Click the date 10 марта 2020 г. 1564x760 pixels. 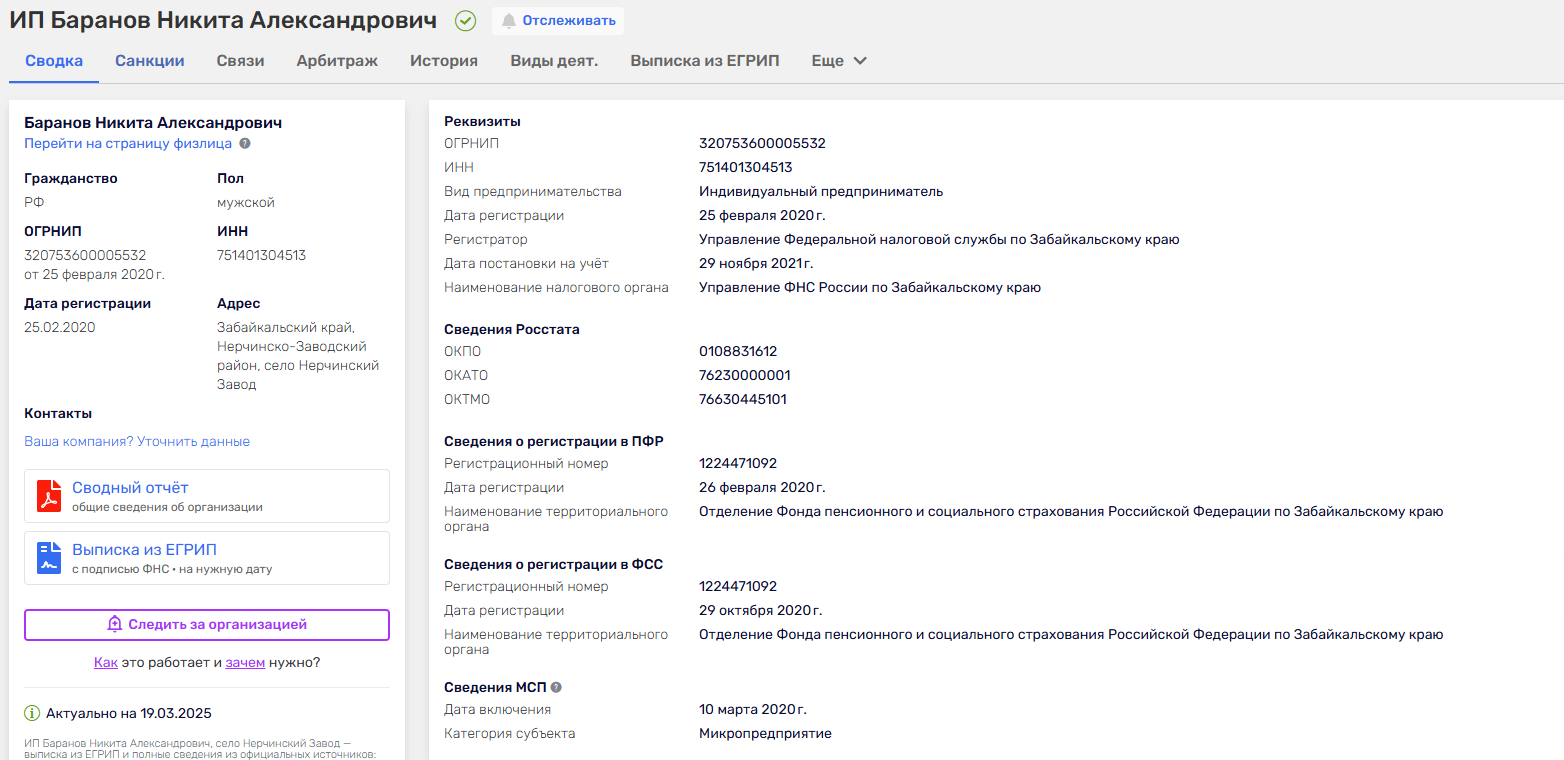click(753, 710)
